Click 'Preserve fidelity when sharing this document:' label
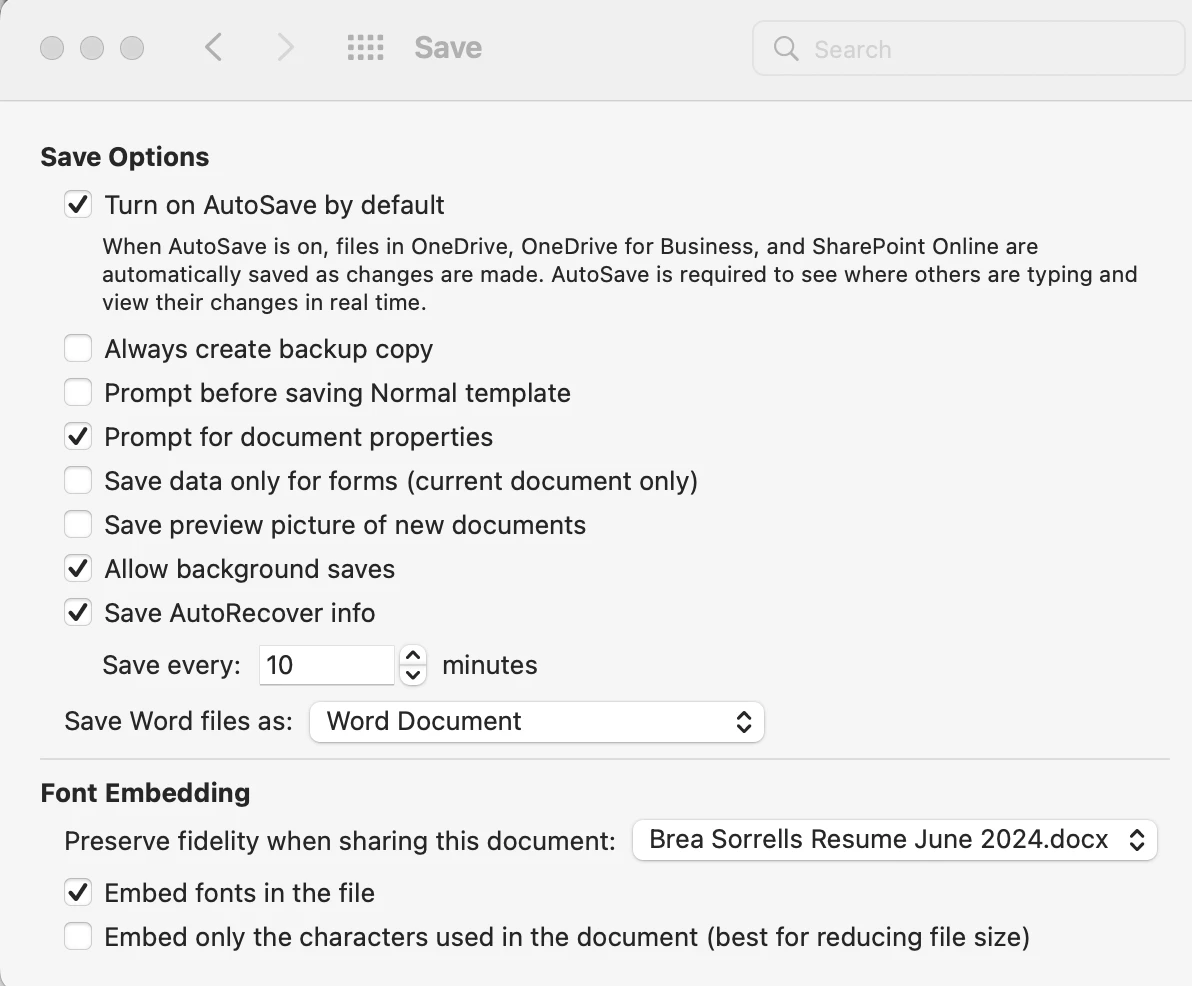The width and height of the screenshot is (1192, 986). click(340, 841)
